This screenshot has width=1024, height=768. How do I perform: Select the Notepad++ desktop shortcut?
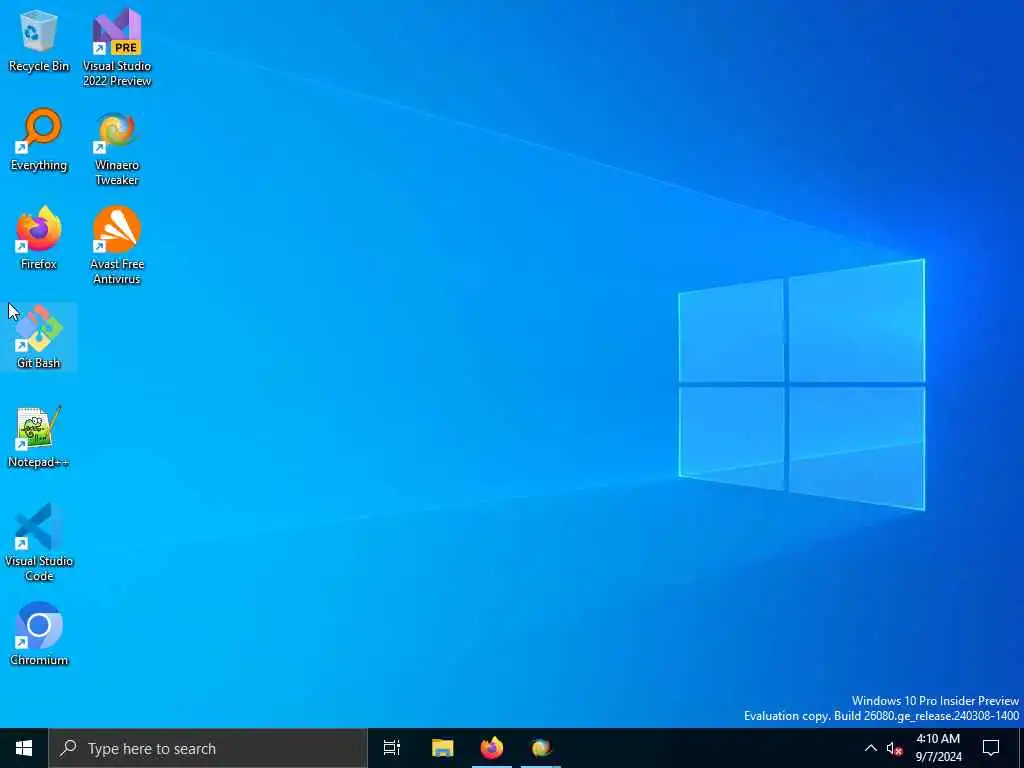point(39,437)
